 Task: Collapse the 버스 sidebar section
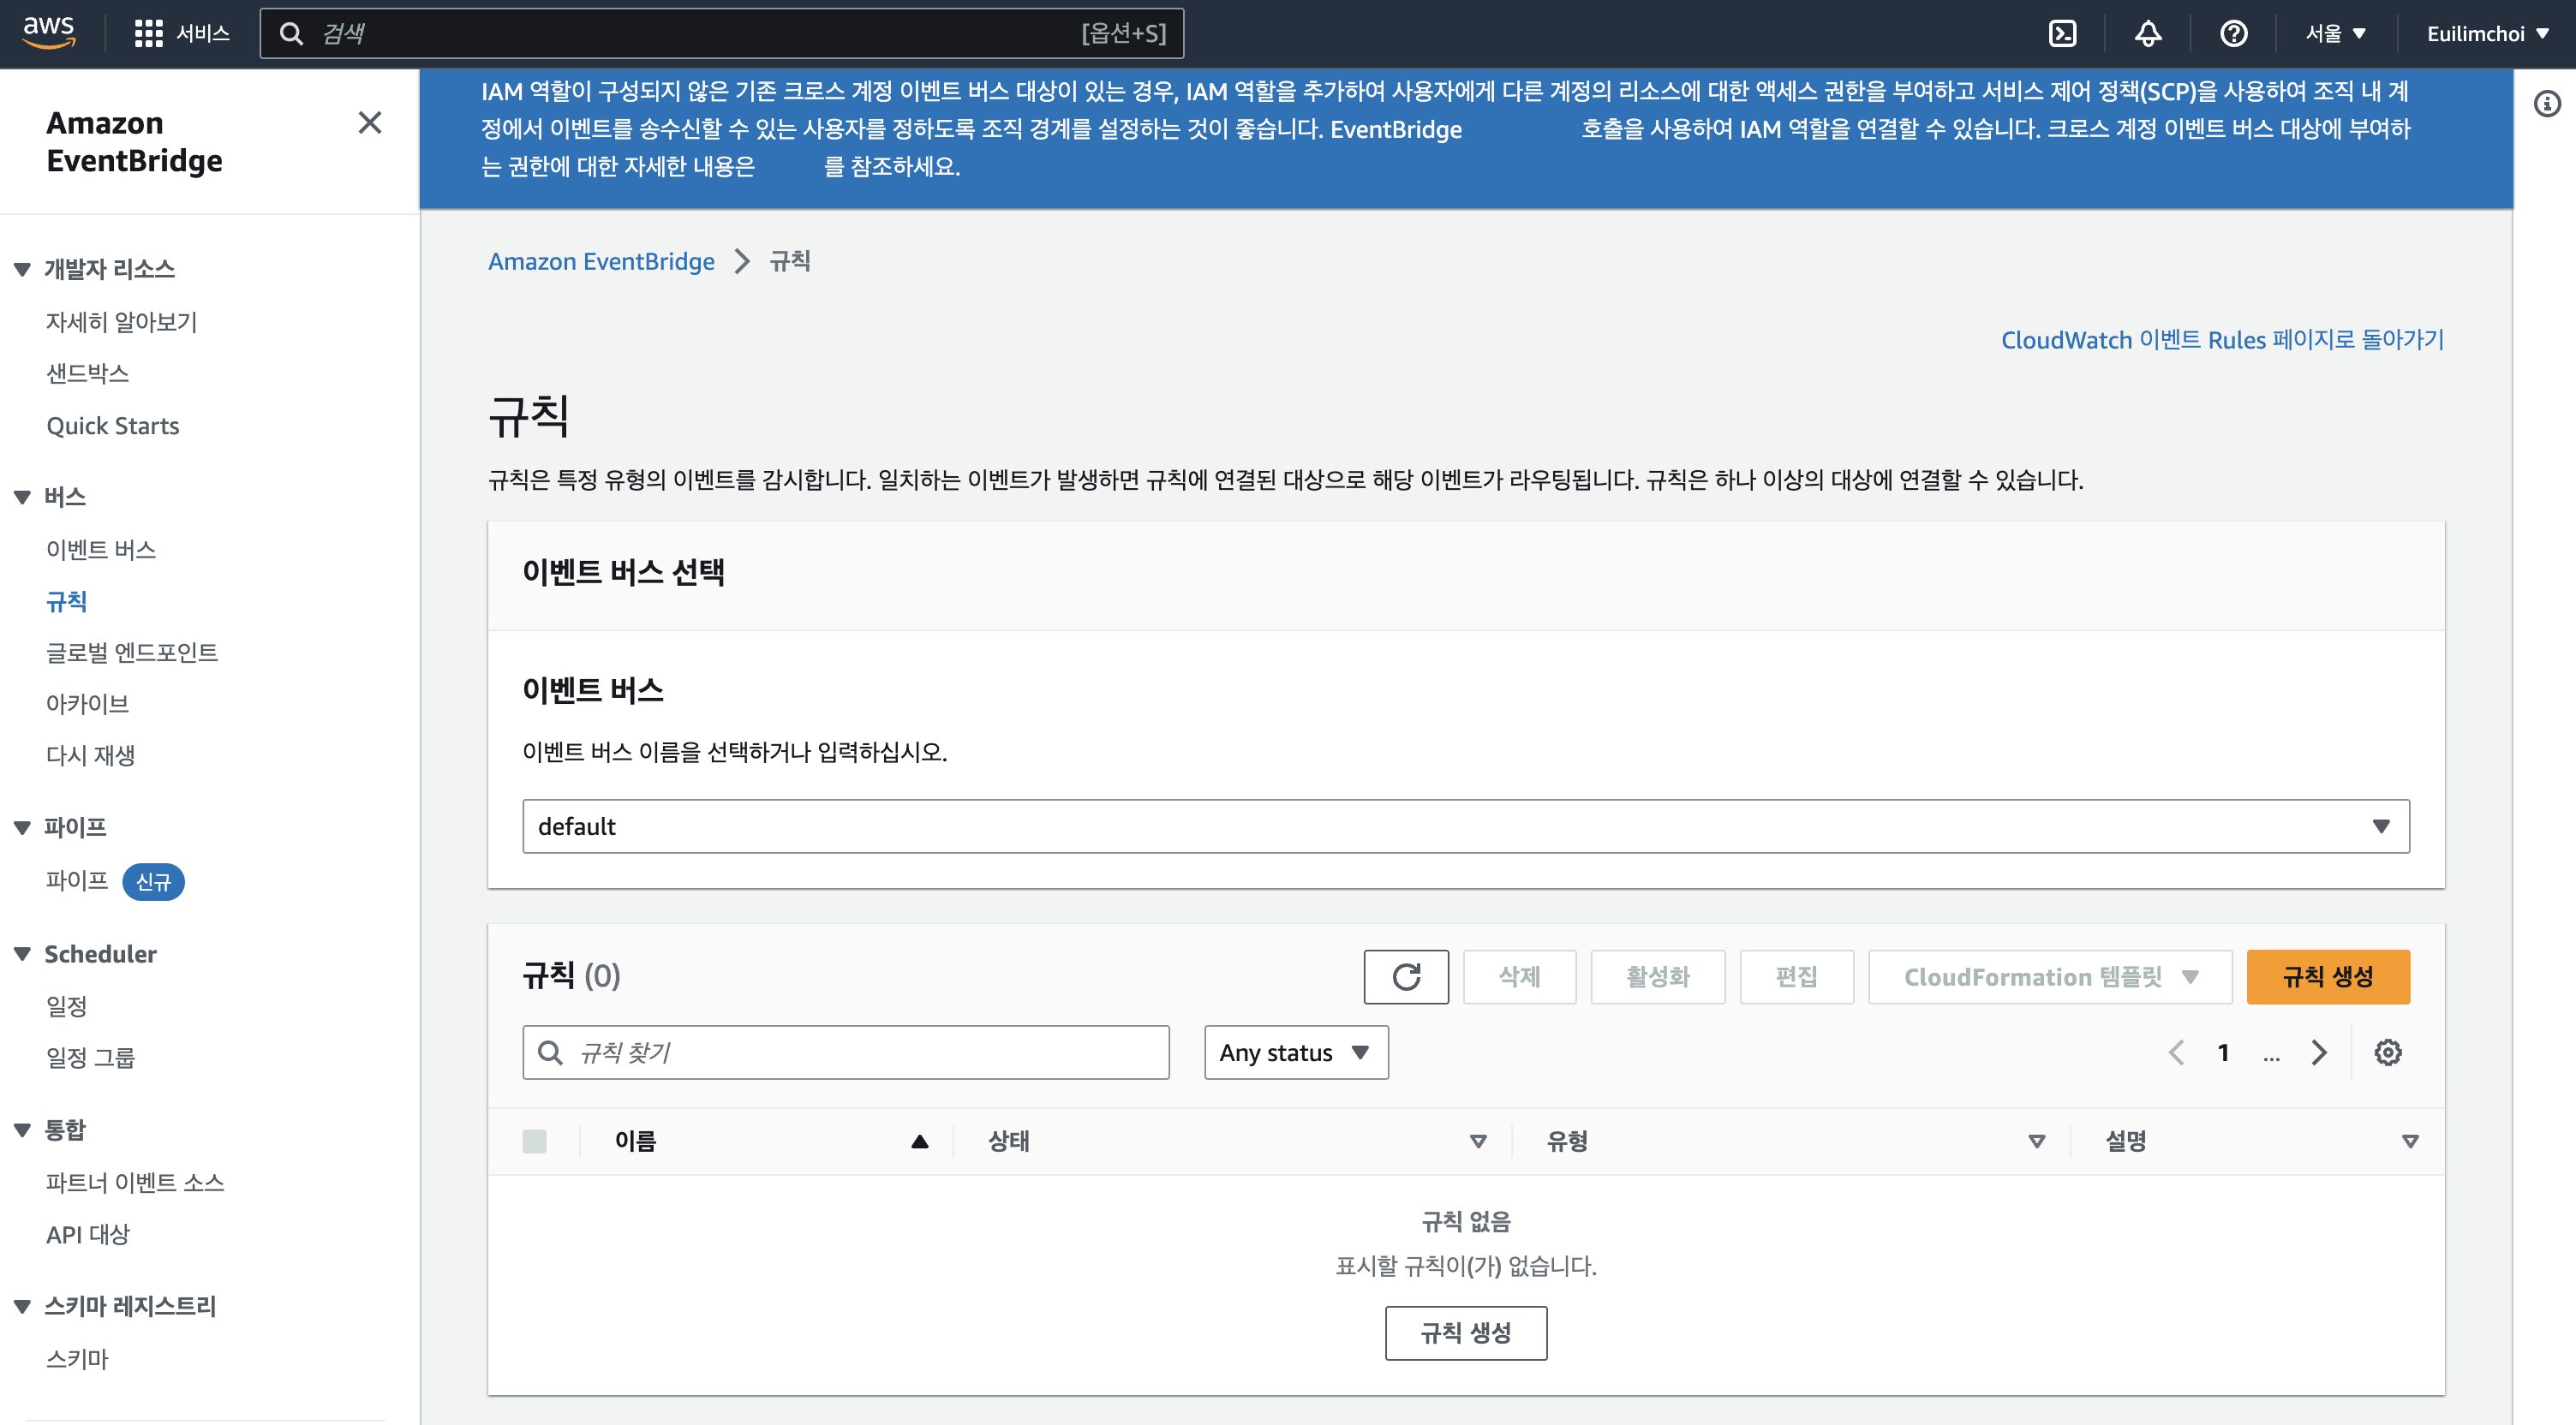[22, 497]
